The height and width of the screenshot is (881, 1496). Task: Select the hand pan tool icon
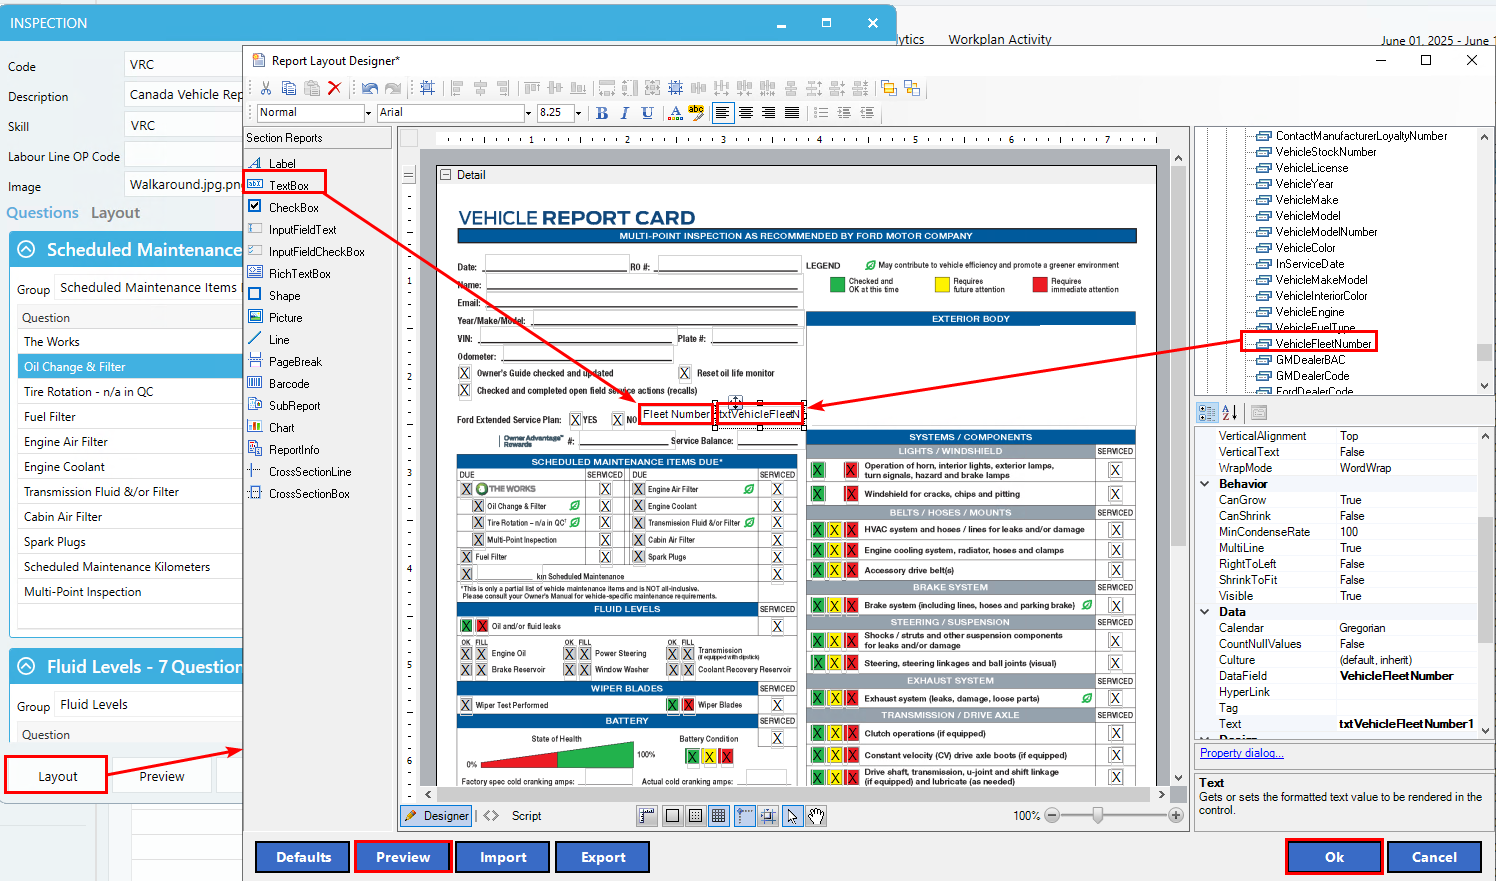click(x=816, y=816)
